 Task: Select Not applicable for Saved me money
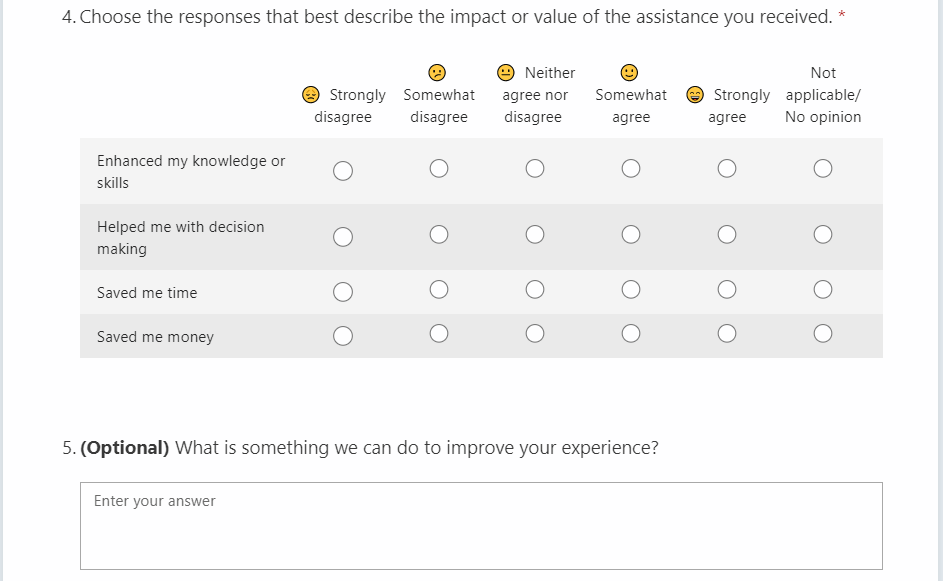[x=823, y=334]
